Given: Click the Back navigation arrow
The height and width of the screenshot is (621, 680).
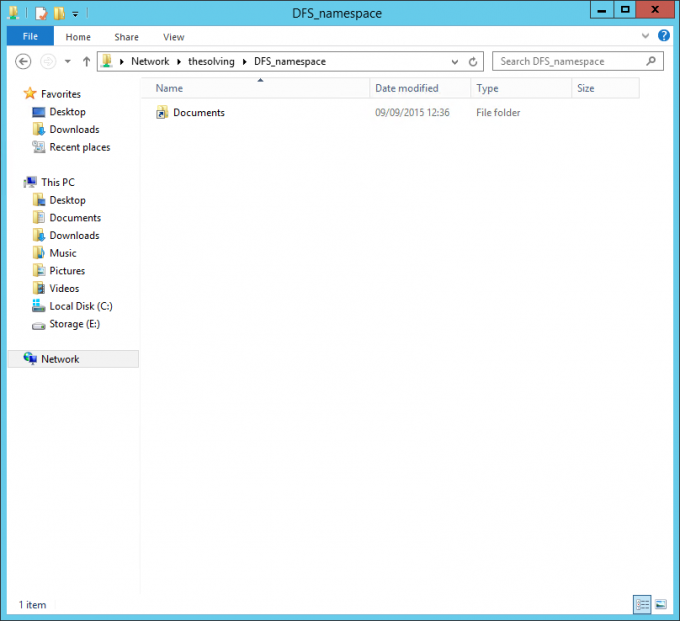Looking at the screenshot, I should point(24,61).
